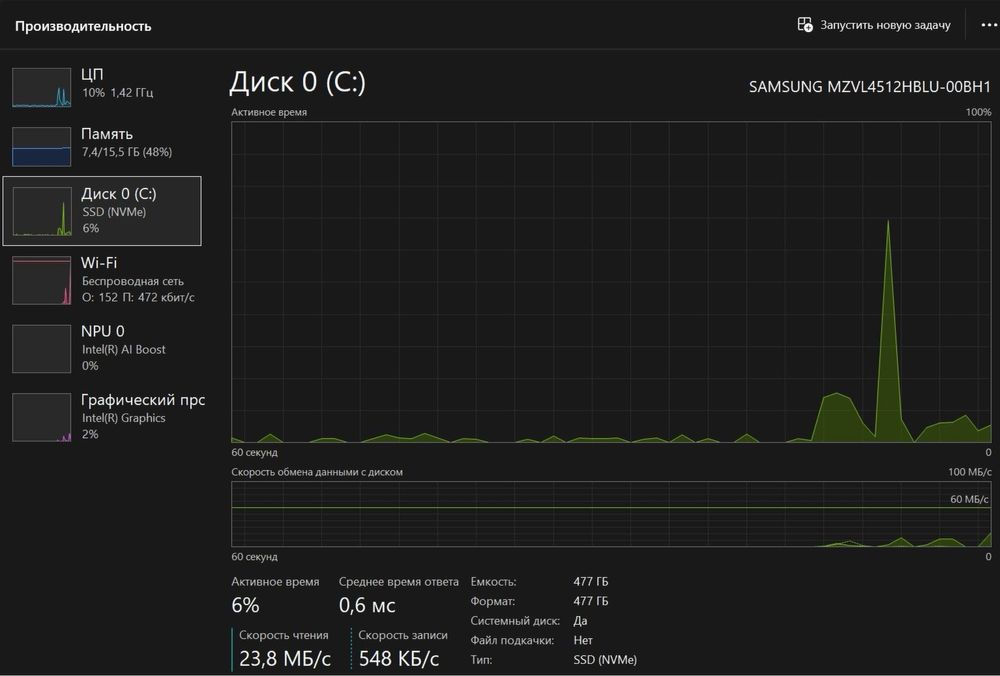This screenshot has width=1000, height=676.
Task: Select the ЦП performance item
Action: point(102,87)
